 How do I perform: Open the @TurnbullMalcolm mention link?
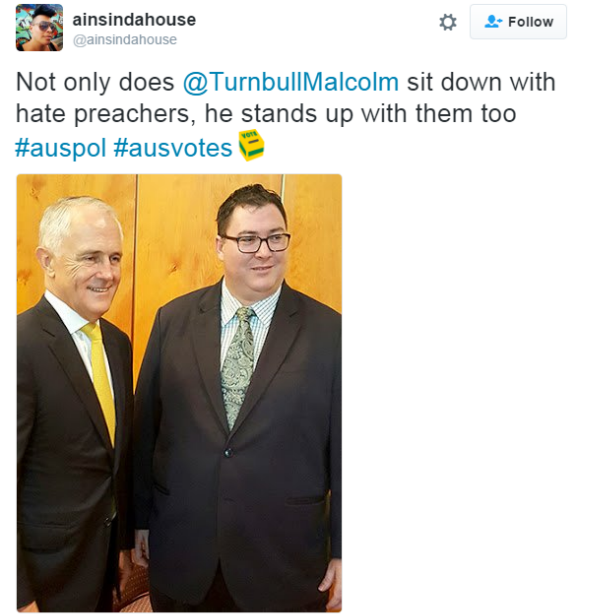coord(291,82)
